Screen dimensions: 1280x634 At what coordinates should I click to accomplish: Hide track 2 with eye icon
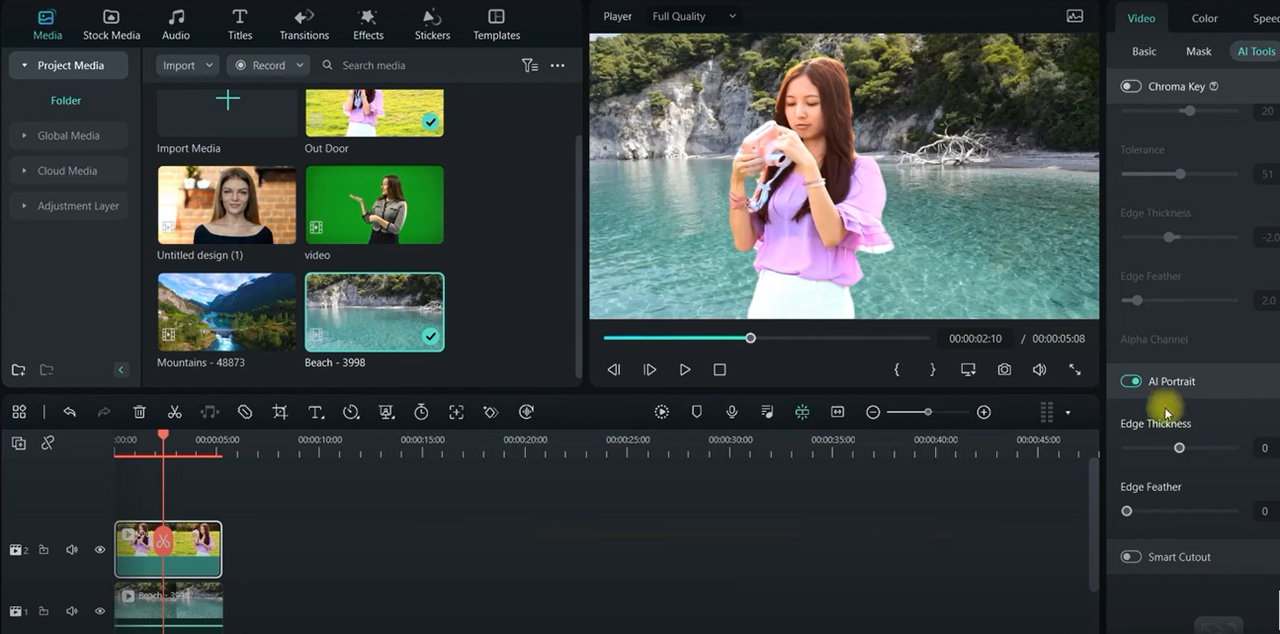100,549
